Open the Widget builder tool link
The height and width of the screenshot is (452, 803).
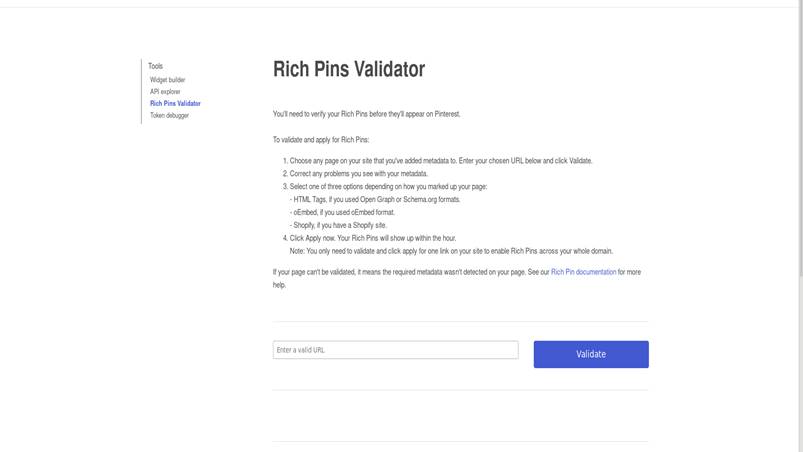coord(167,80)
